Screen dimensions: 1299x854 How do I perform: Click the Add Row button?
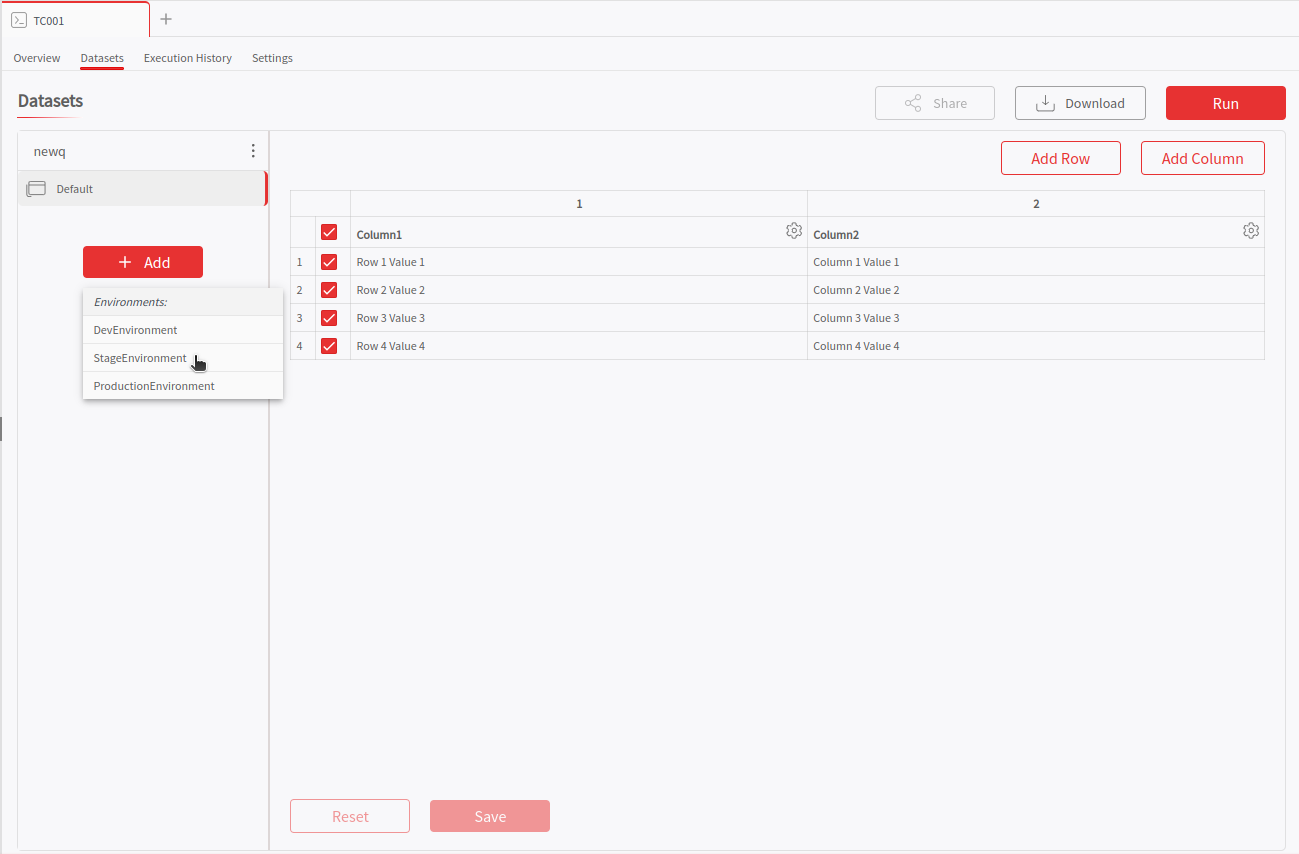point(1061,158)
